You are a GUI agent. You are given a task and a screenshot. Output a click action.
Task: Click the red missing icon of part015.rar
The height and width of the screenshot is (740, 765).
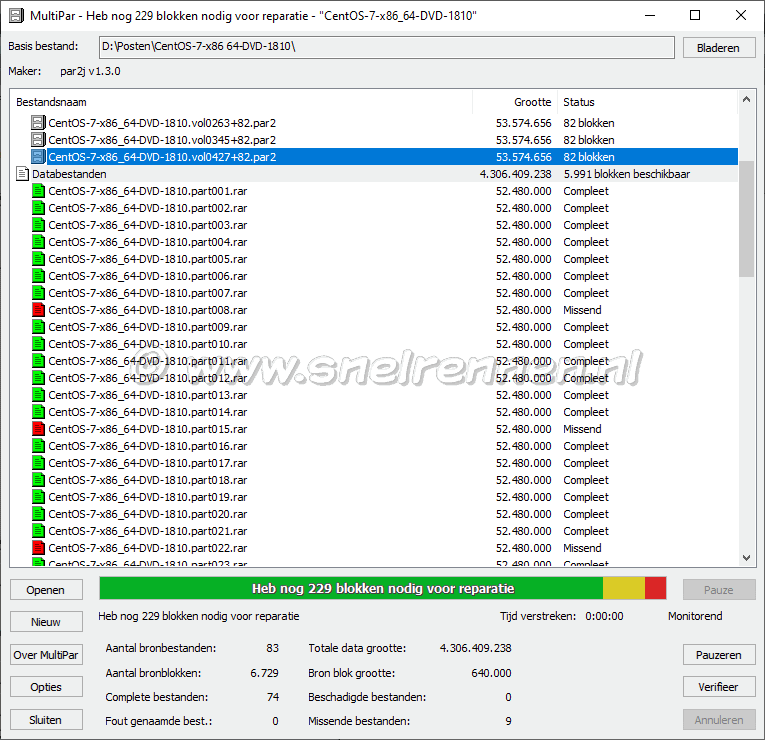click(38, 429)
